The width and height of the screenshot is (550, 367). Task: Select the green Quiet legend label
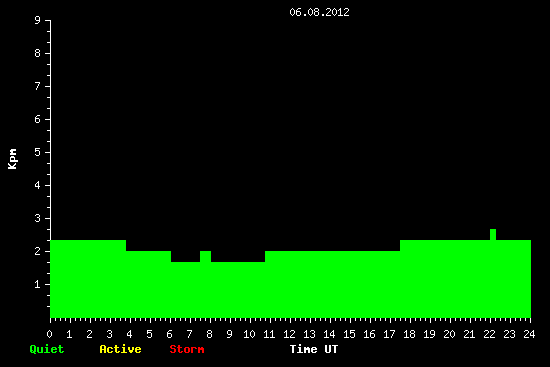(47, 349)
